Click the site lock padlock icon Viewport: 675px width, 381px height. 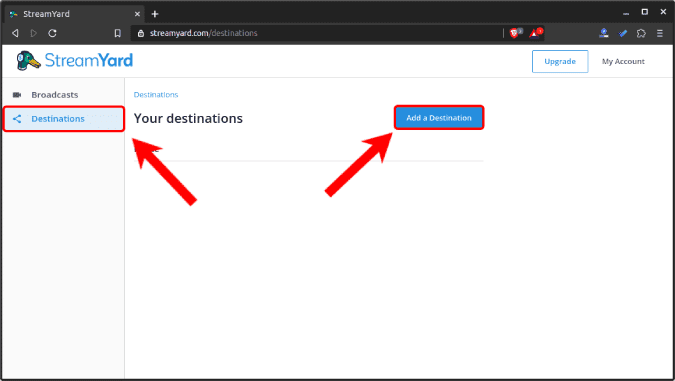[x=141, y=33]
